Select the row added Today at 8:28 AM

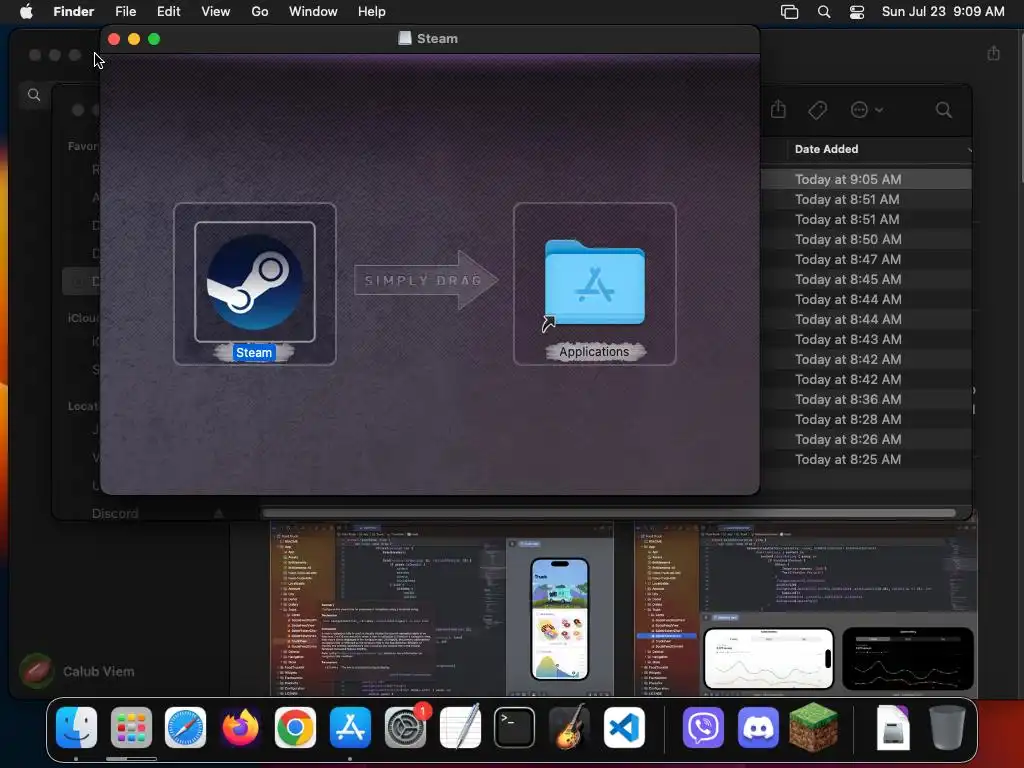(x=865, y=419)
